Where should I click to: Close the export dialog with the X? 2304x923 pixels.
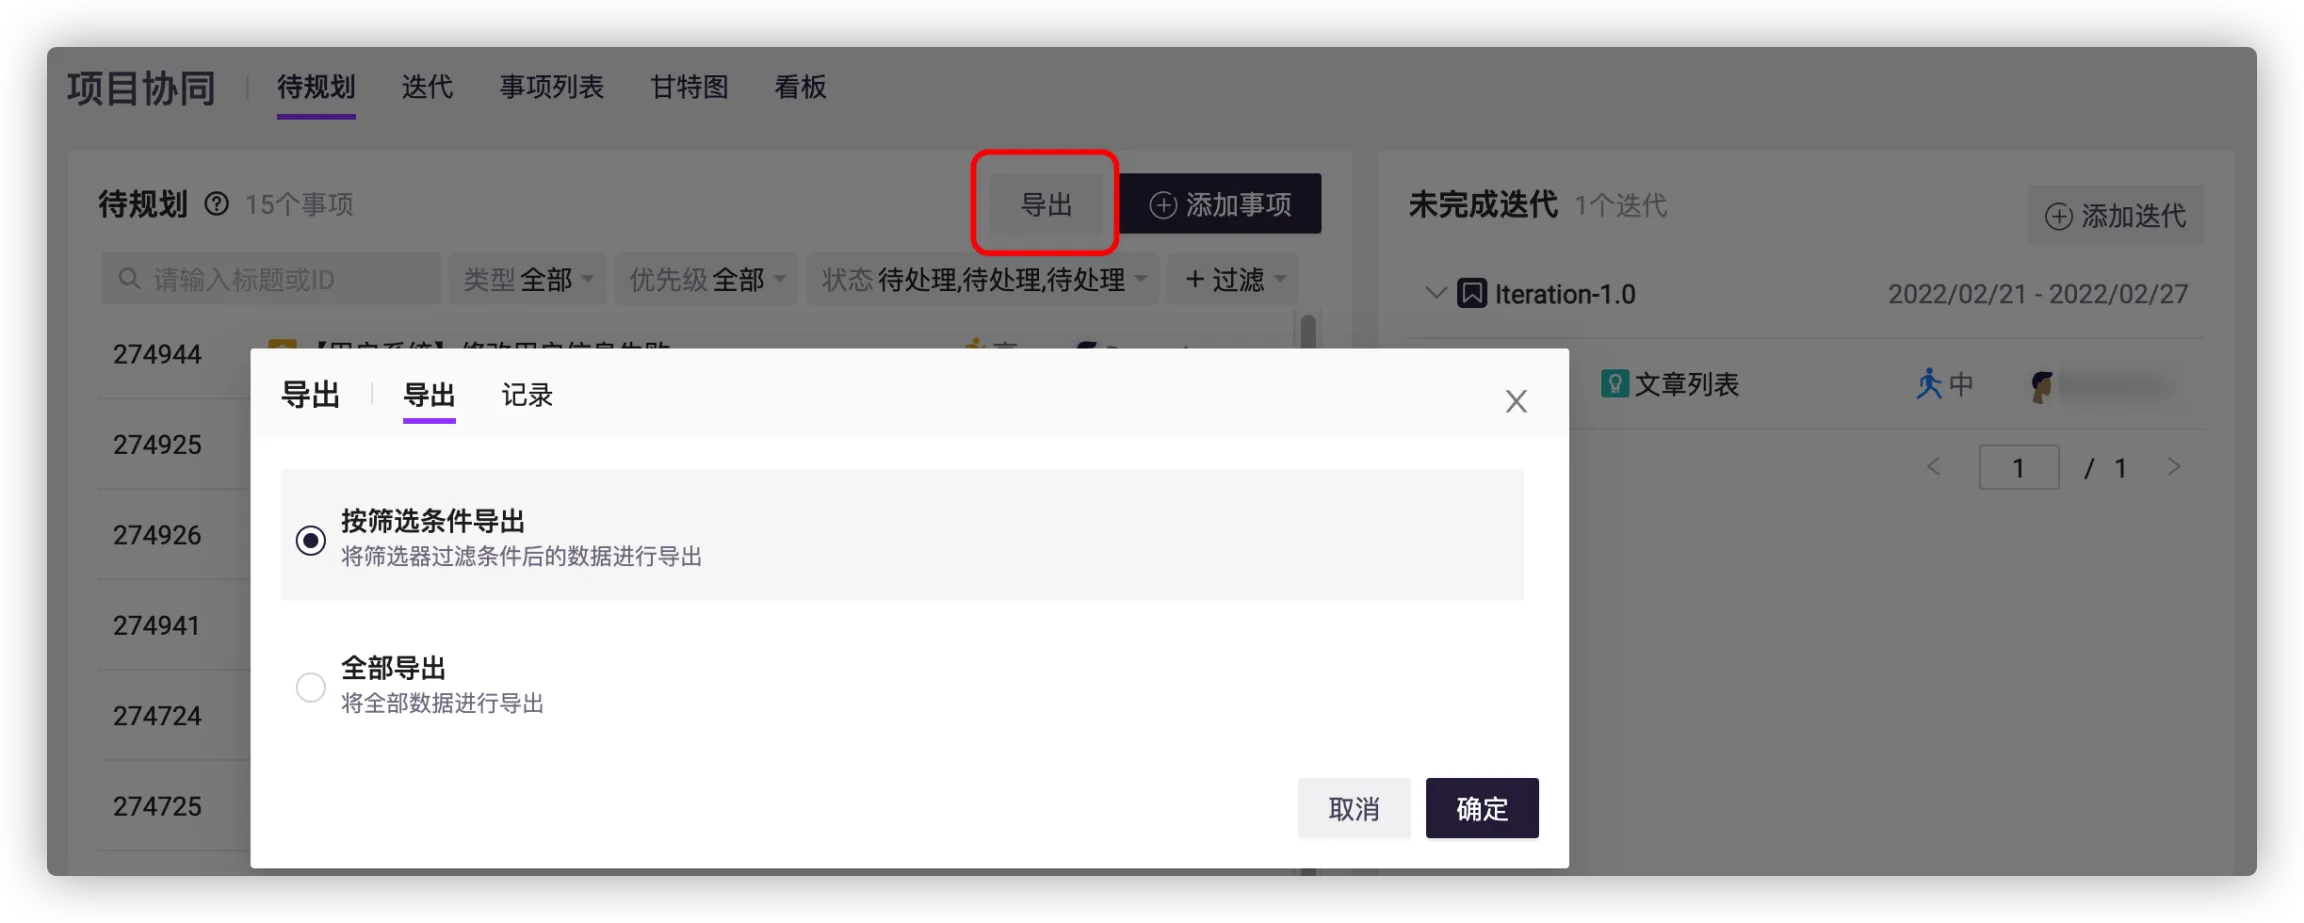tap(1516, 401)
